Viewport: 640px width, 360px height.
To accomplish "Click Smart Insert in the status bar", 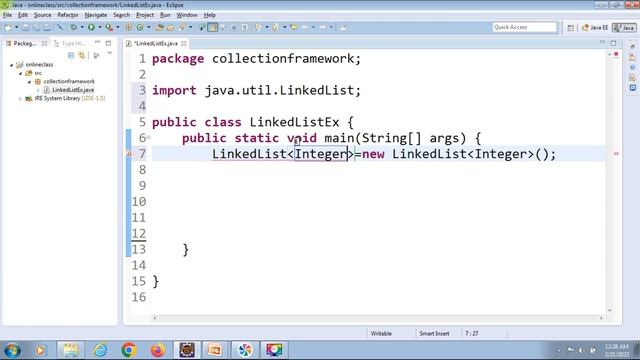I will click(434, 333).
